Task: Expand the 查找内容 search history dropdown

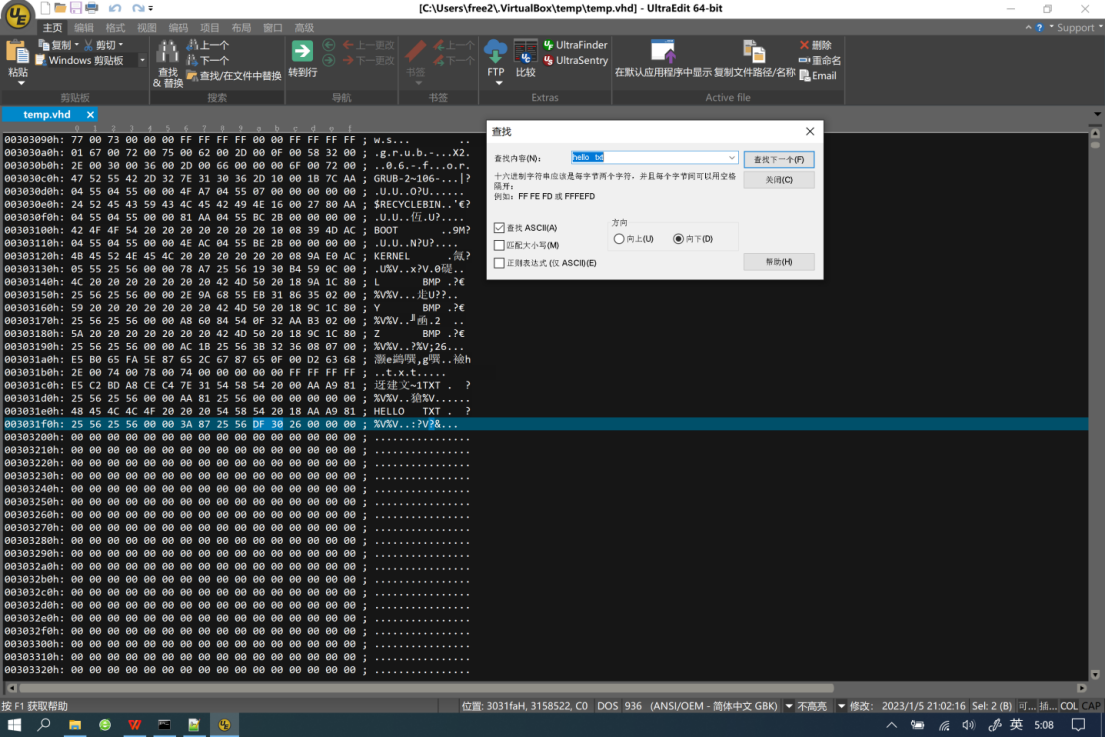Action: click(731, 158)
